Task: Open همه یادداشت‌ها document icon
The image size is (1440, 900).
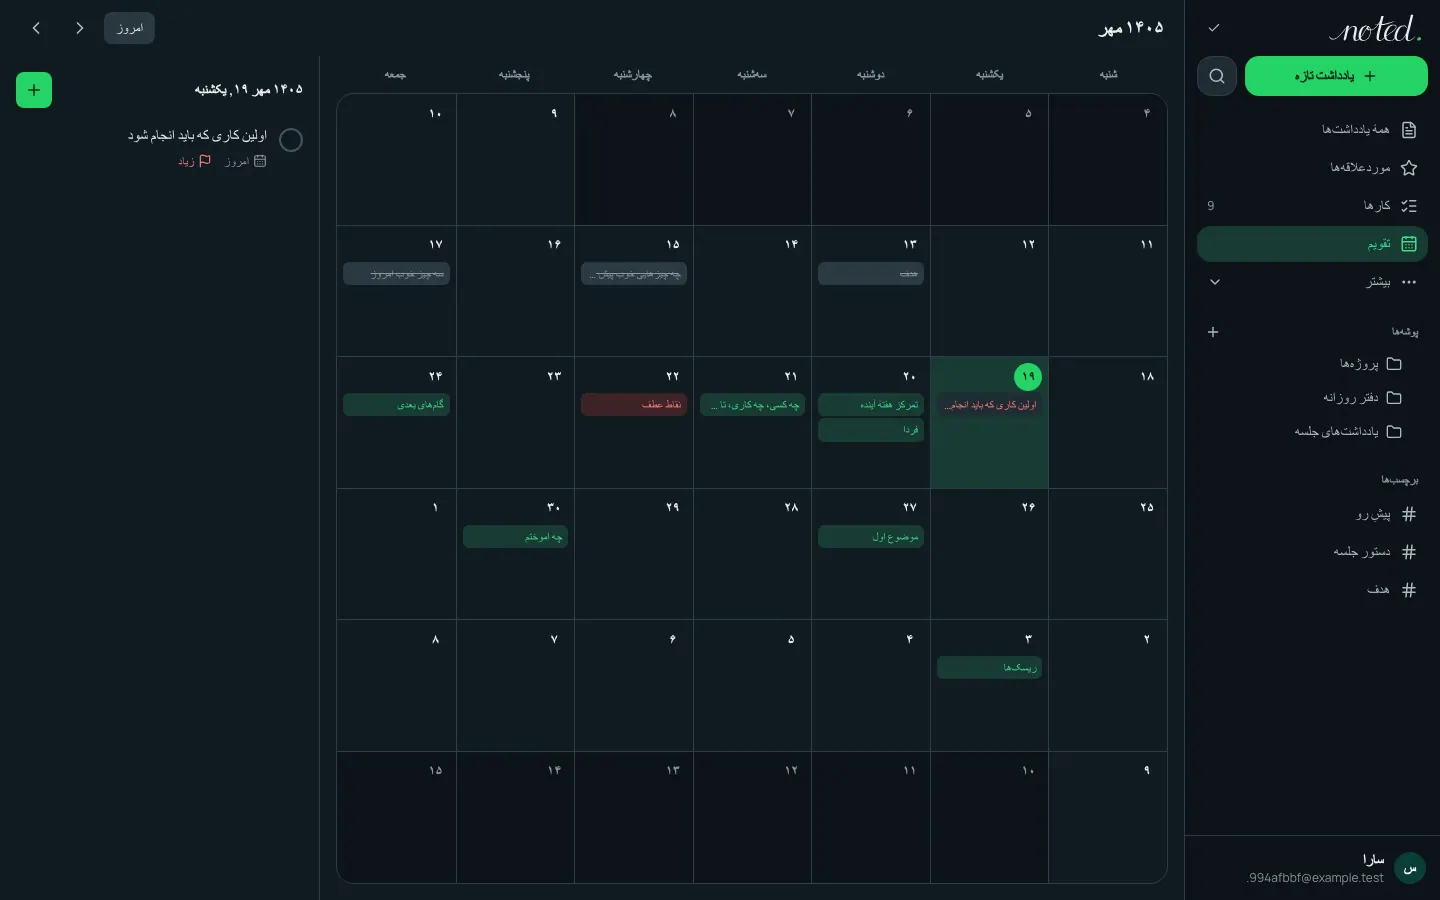Action: (1409, 130)
